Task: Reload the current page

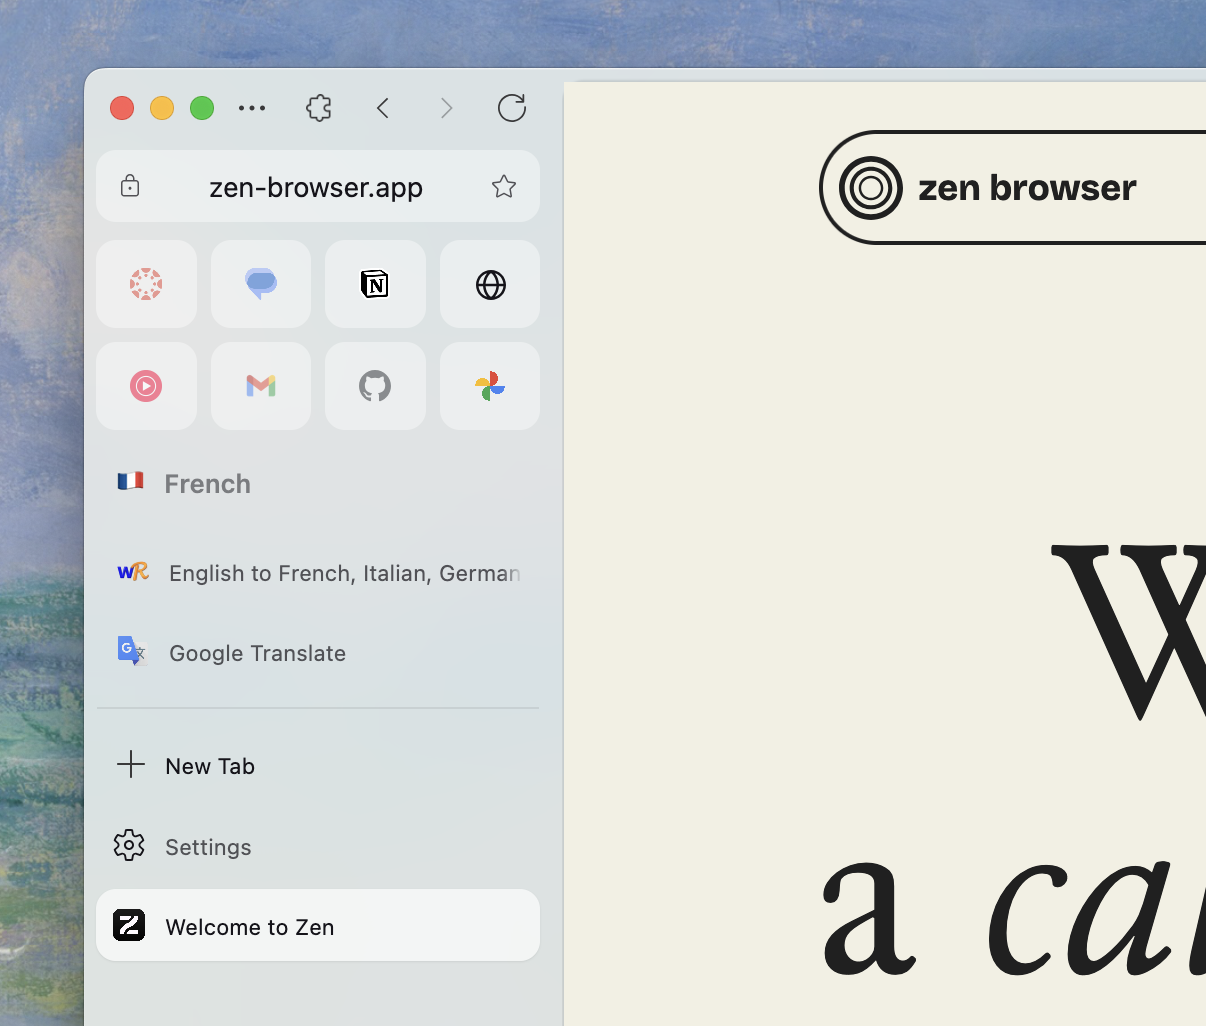Action: [512, 108]
